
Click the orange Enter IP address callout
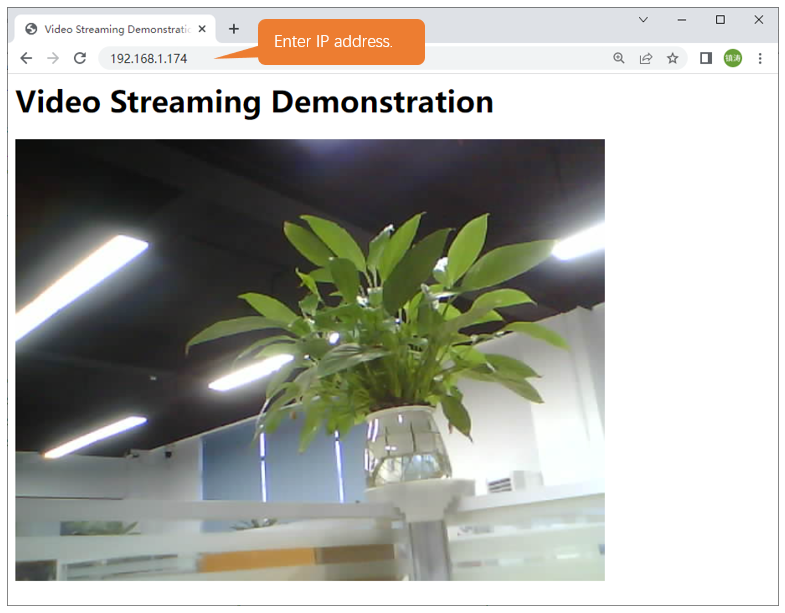[x=341, y=42]
